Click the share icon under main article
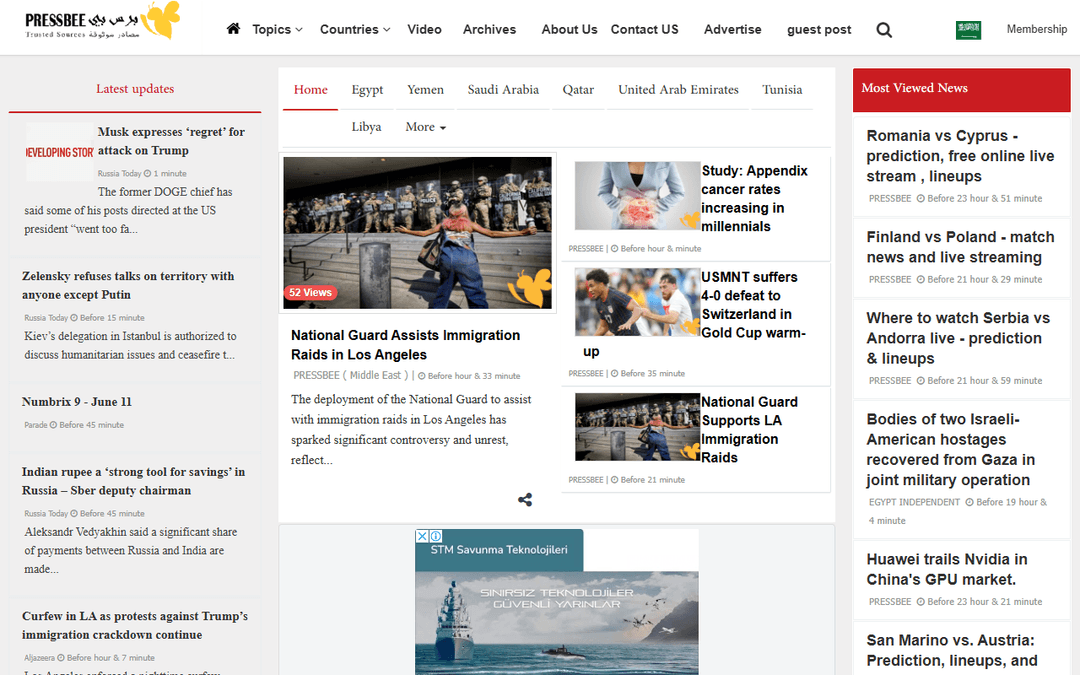The image size is (1080, 675). (525, 499)
